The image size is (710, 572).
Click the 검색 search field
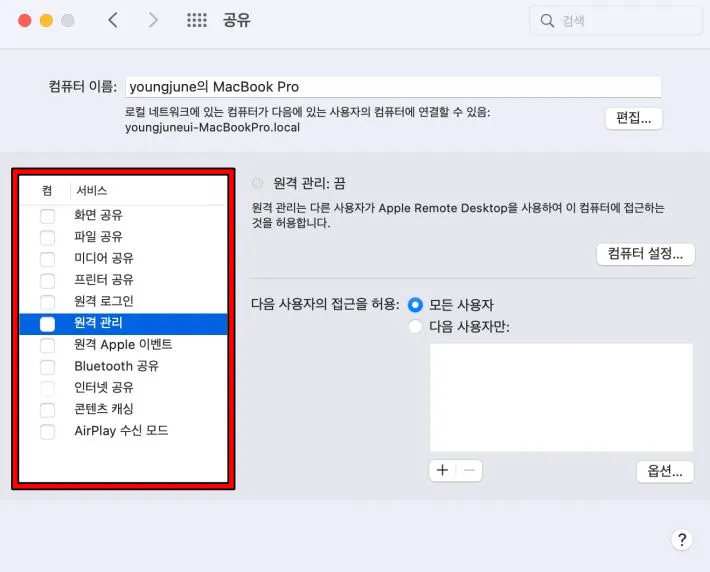pyautogui.click(x=616, y=20)
